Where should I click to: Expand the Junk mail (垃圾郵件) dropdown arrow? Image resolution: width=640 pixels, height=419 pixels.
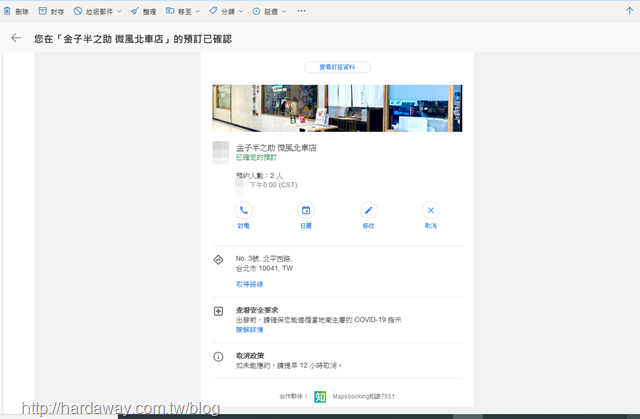119,11
